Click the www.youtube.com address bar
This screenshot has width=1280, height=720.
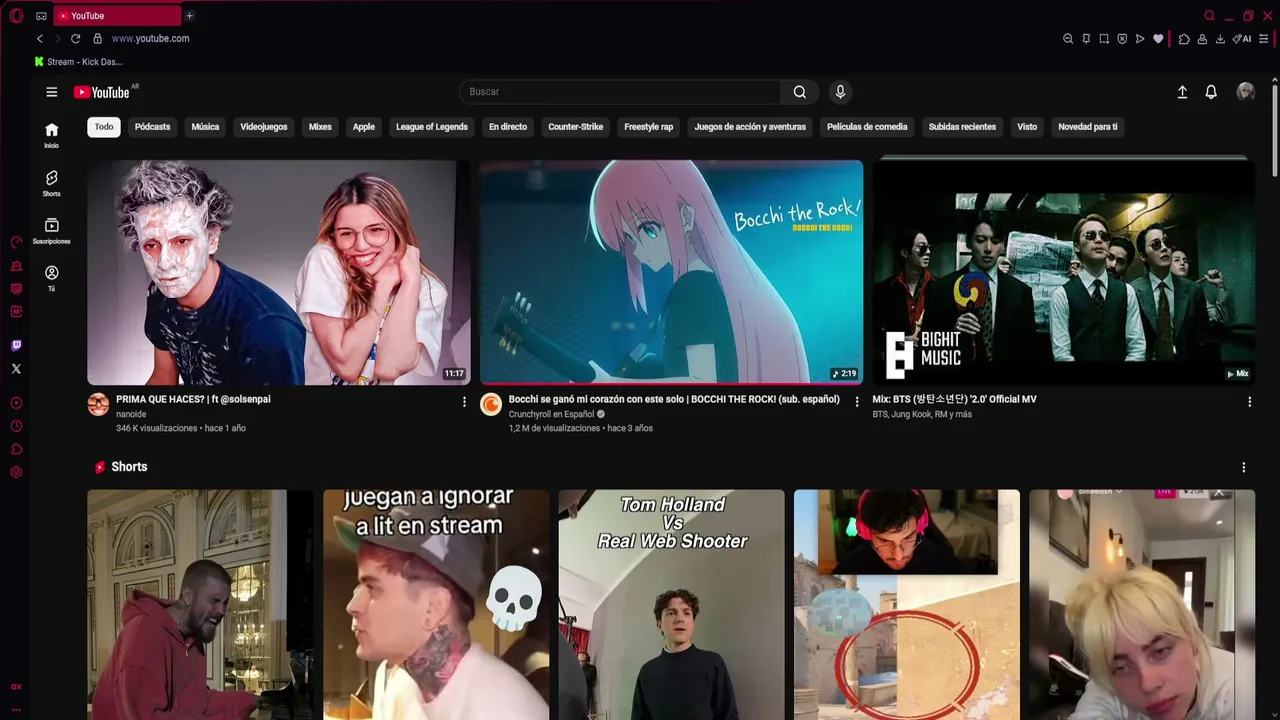point(150,39)
